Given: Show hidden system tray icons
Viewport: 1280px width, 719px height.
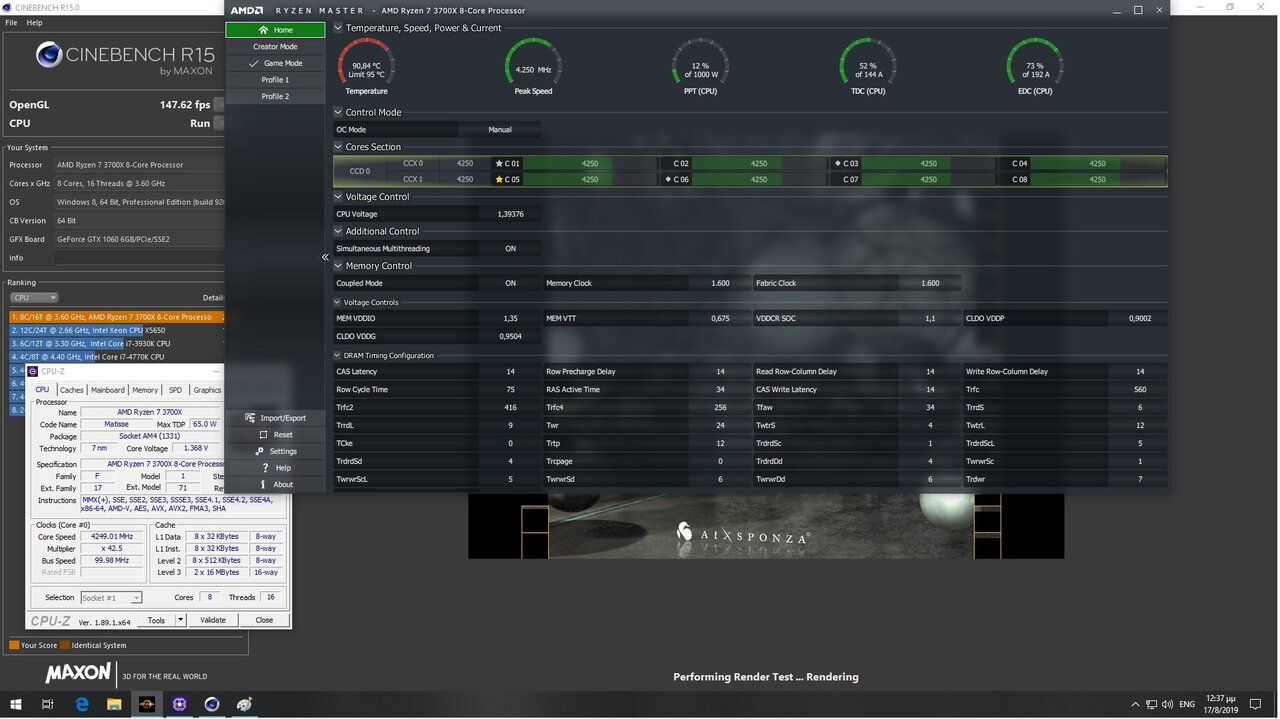Looking at the screenshot, I should [1135, 705].
